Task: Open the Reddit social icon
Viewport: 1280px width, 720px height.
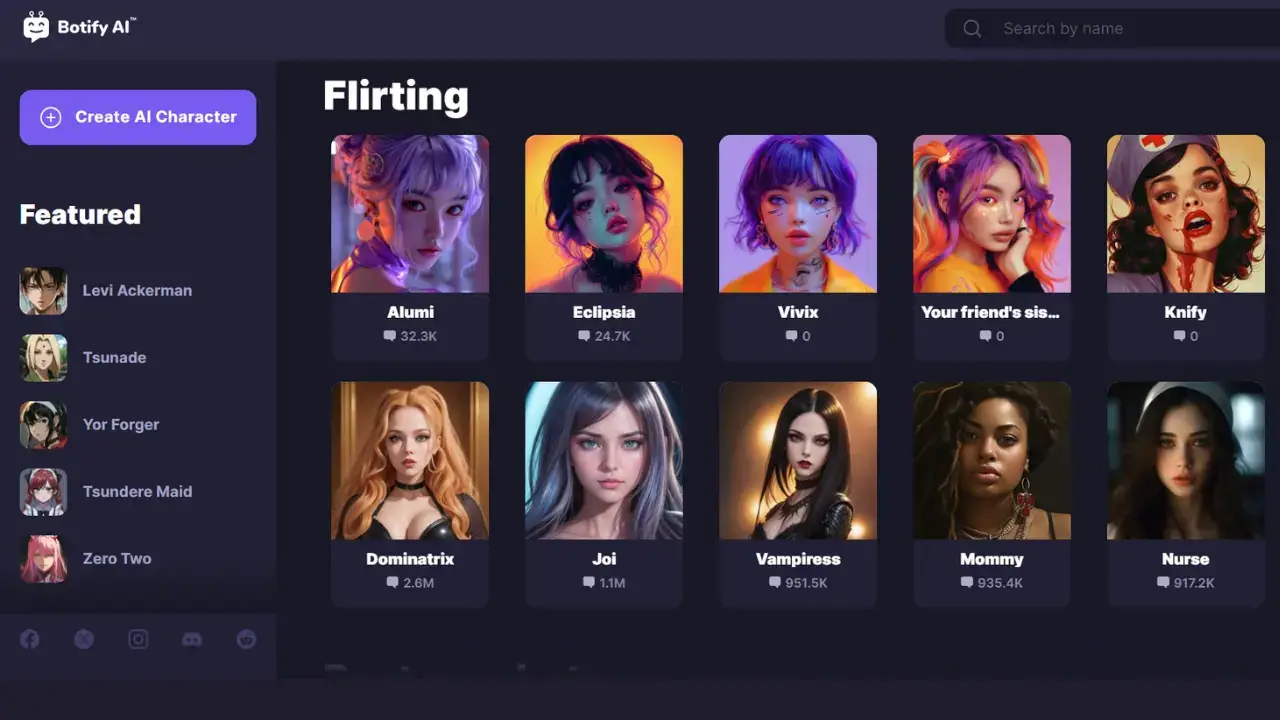Action: pyautogui.click(x=246, y=639)
